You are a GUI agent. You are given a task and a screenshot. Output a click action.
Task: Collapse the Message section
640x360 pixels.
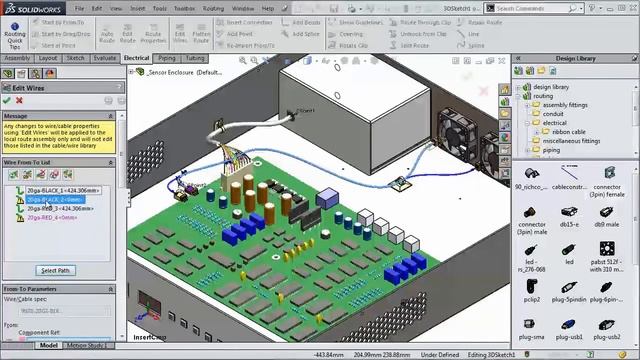tap(110, 116)
